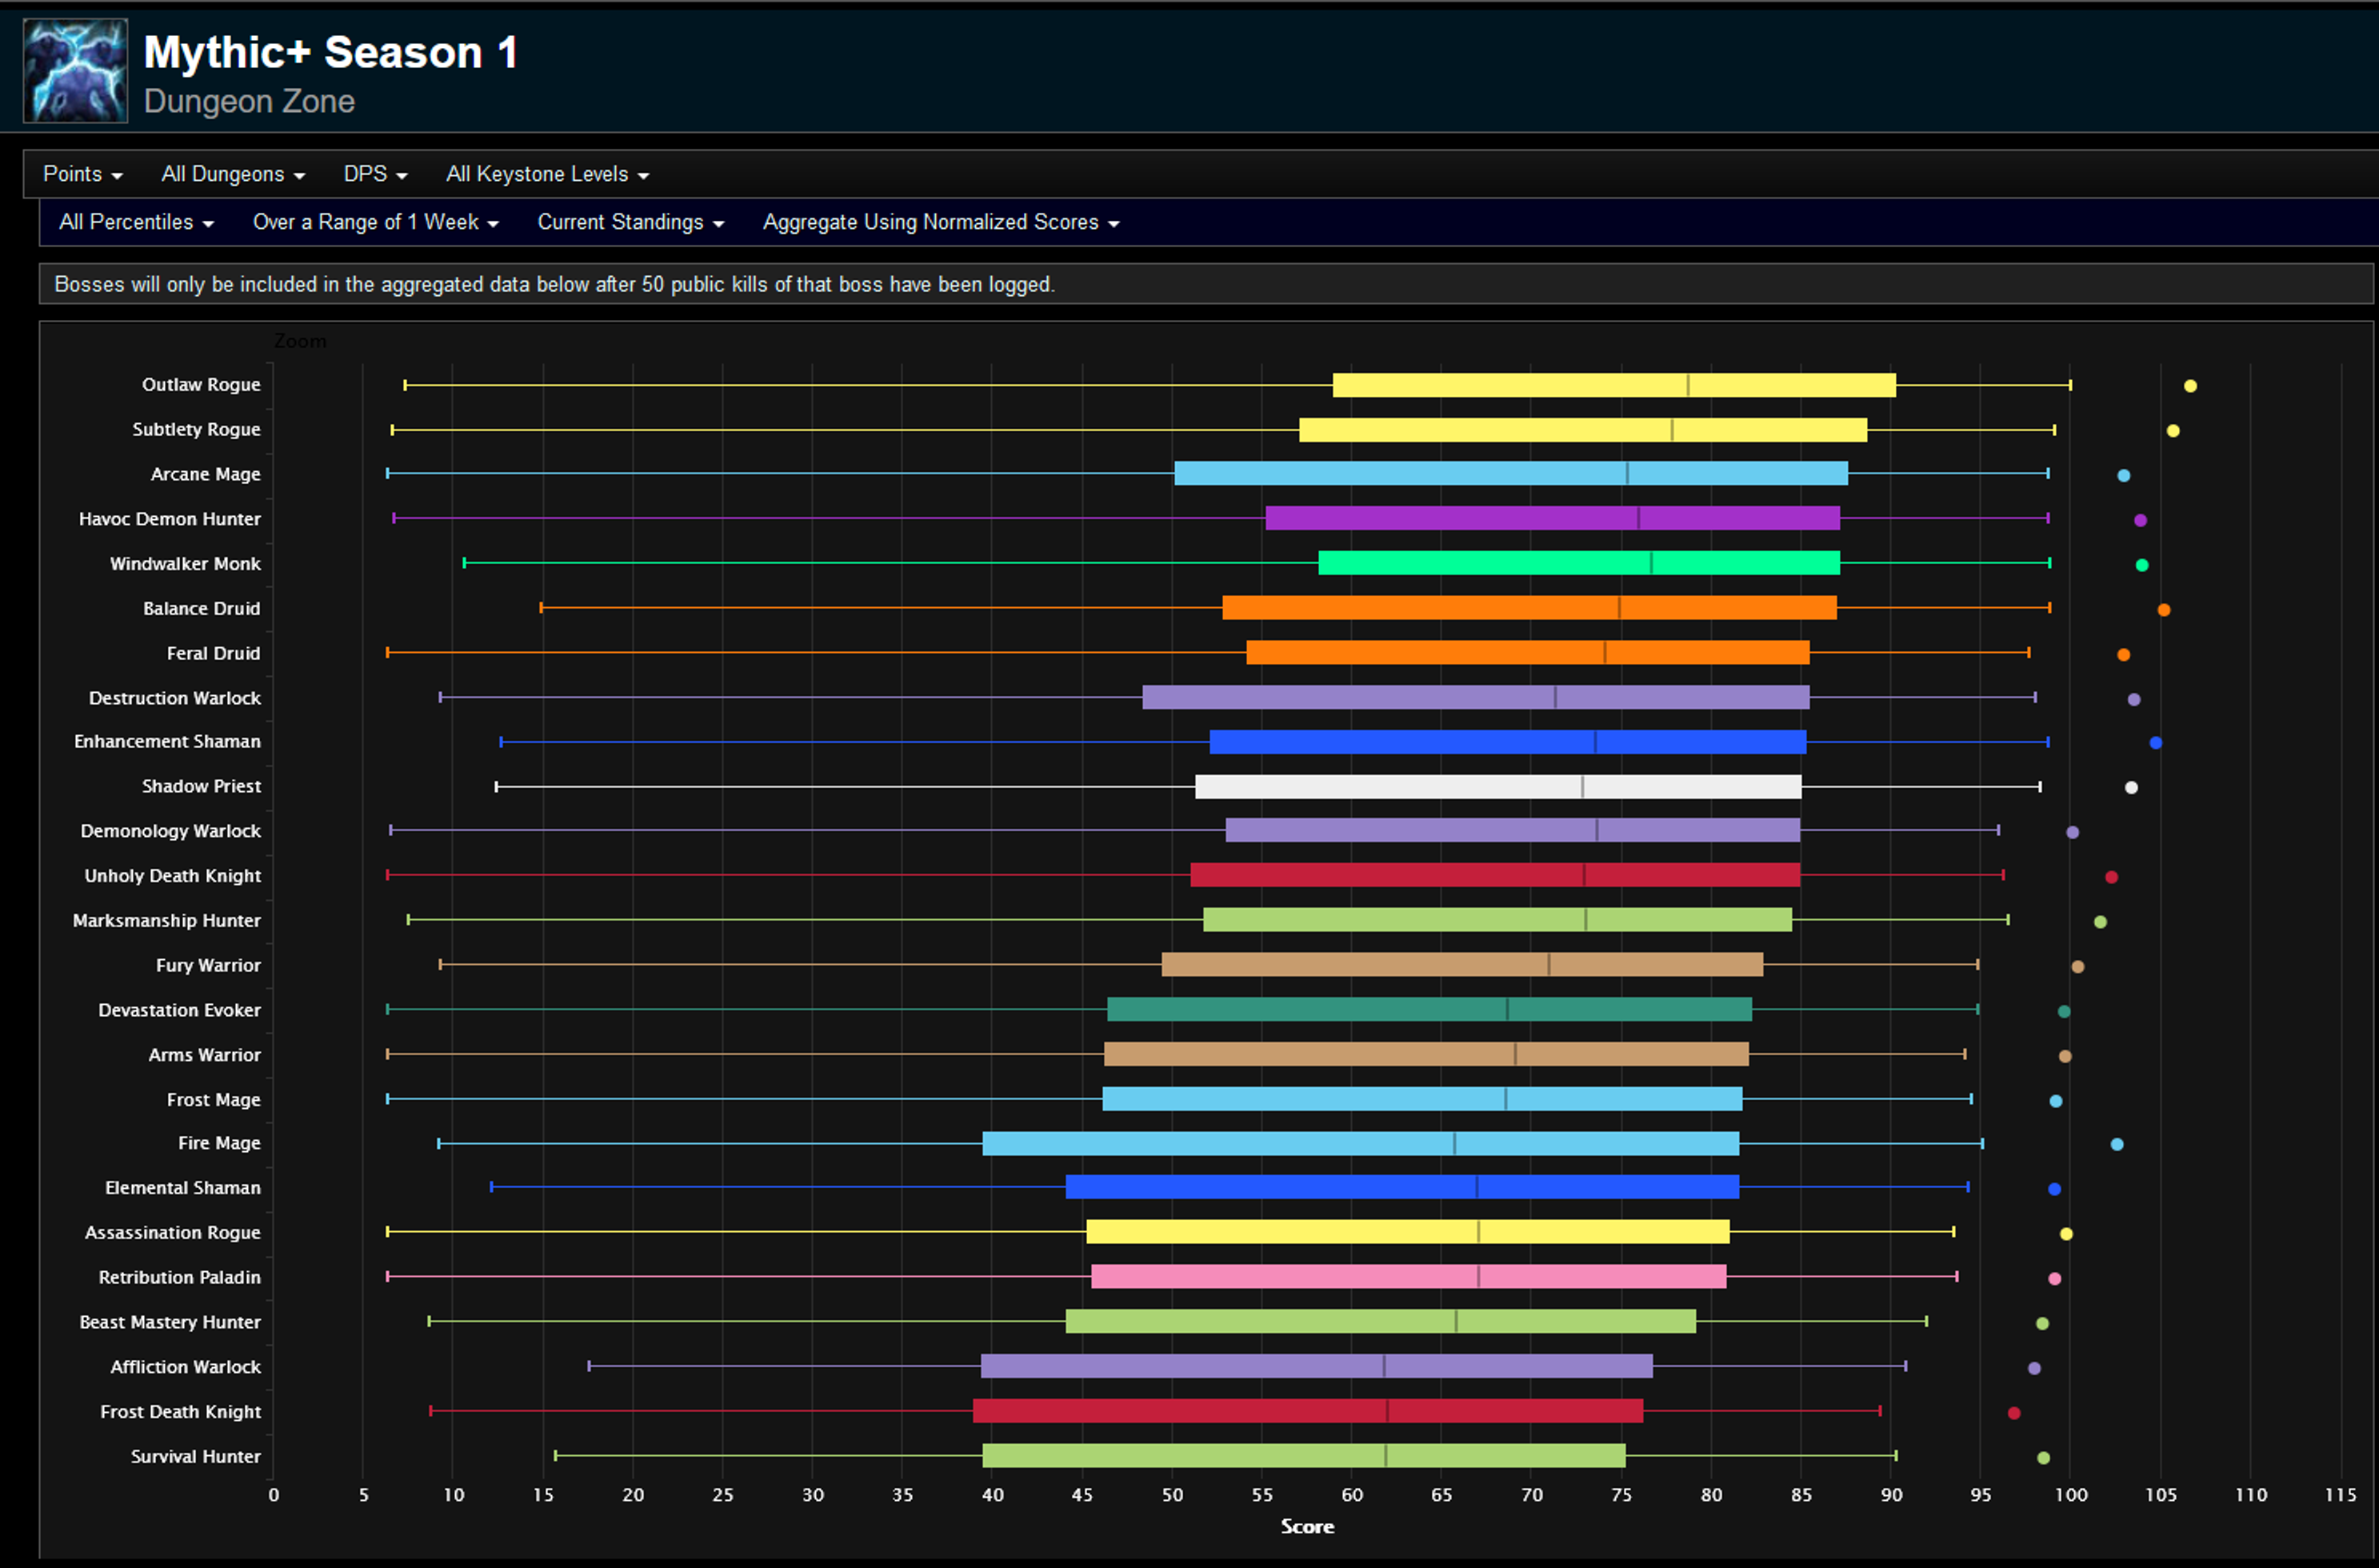
Task: Click the Arcane Mage label
Action: tap(205, 474)
